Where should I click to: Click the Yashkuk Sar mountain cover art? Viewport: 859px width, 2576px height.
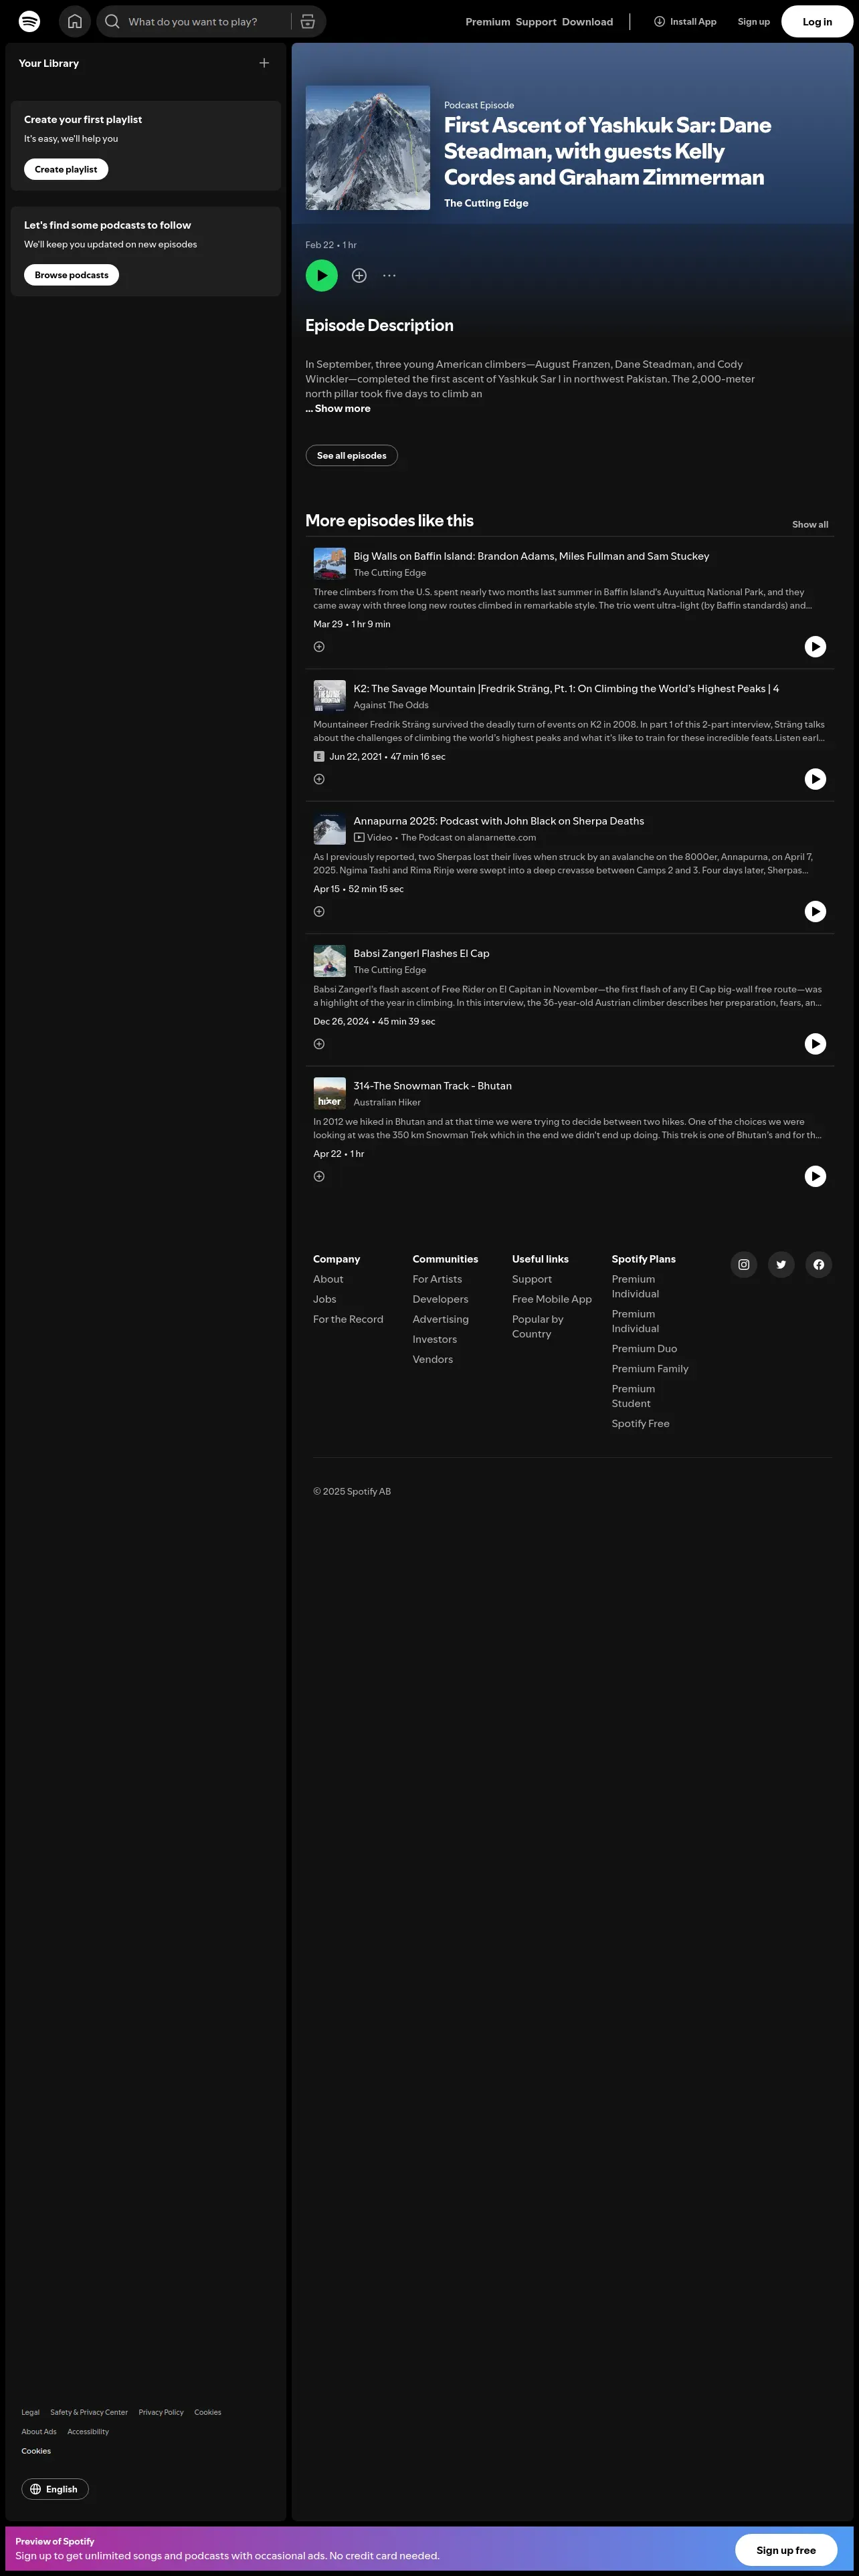[368, 148]
